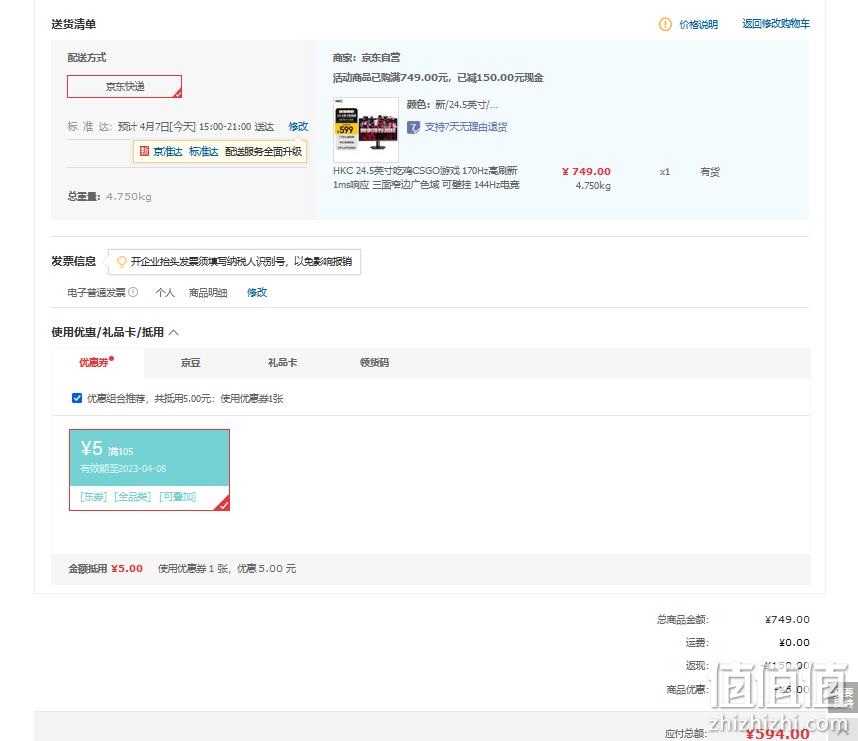Click the 颜色 specification text of product

(452, 105)
